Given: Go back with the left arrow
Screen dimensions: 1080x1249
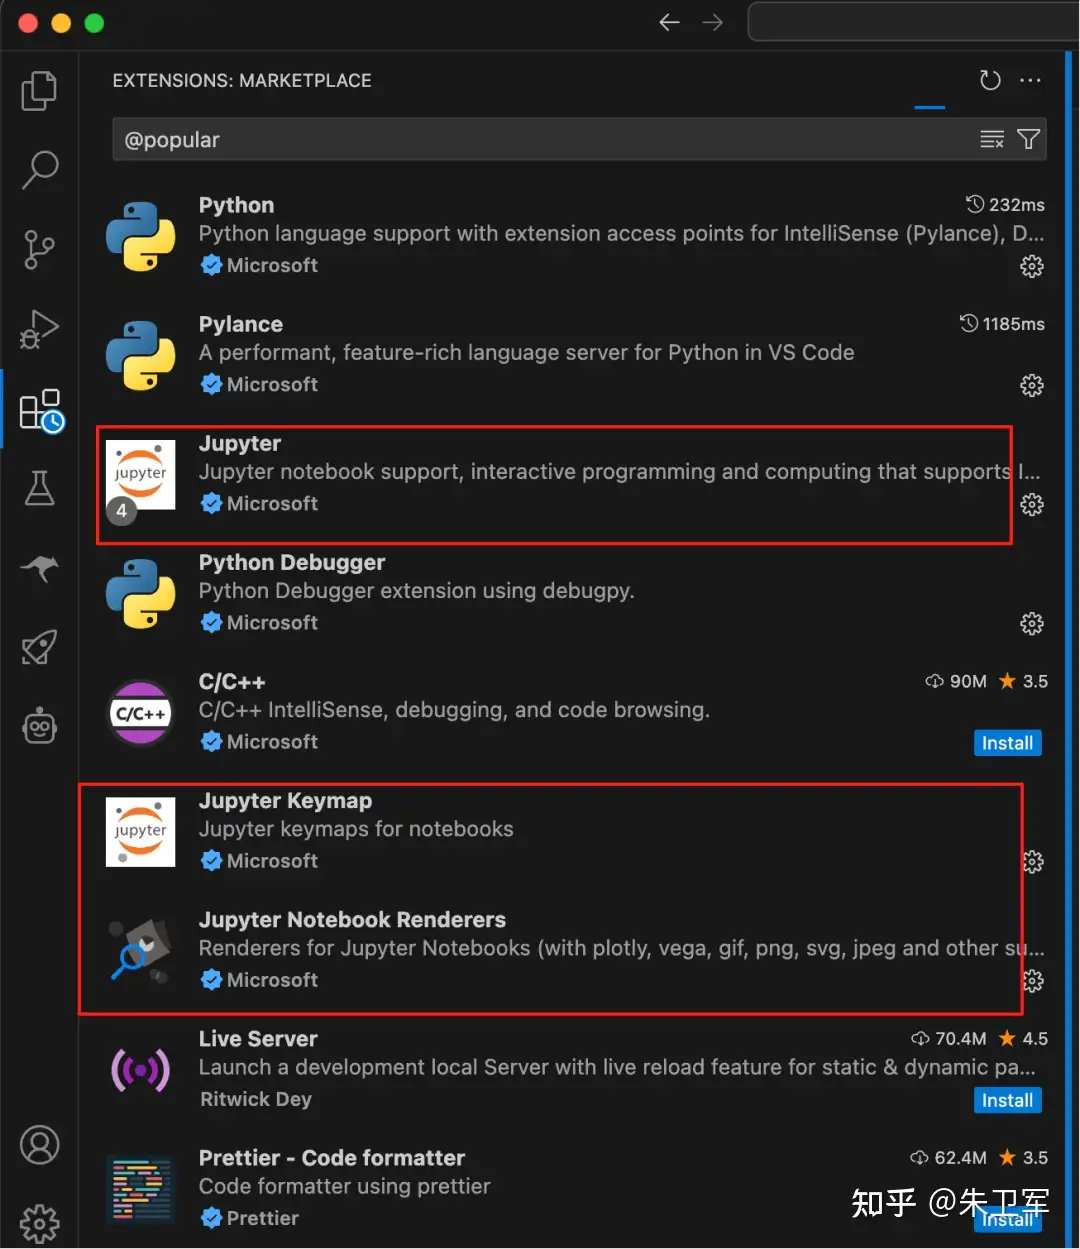Looking at the screenshot, I should 669,22.
